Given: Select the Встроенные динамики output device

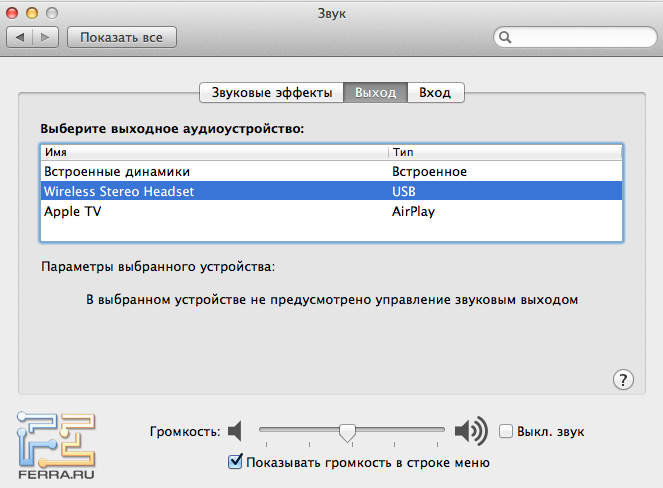Looking at the screenshot, I should [332, 172].
